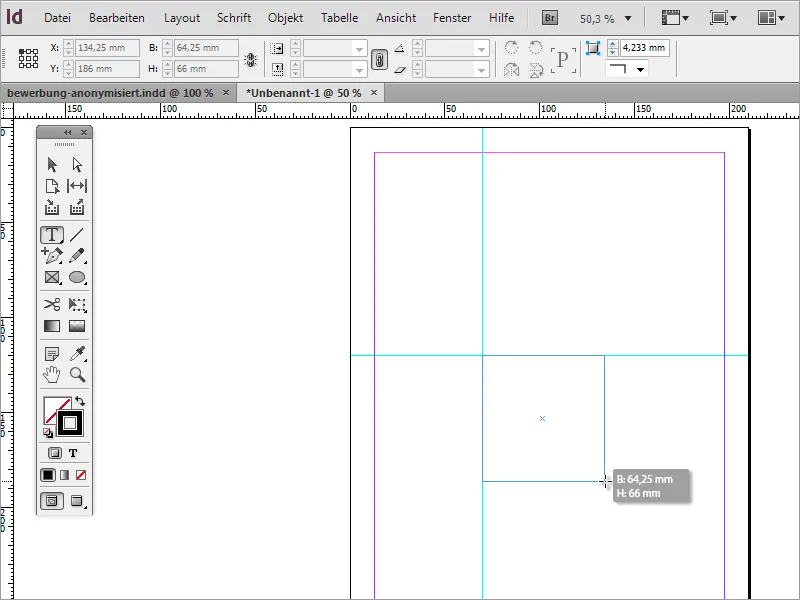The width and height of the screenshot is (800, 600).
Task: Apply the default fill and stroke swatch
Action: 45,431
